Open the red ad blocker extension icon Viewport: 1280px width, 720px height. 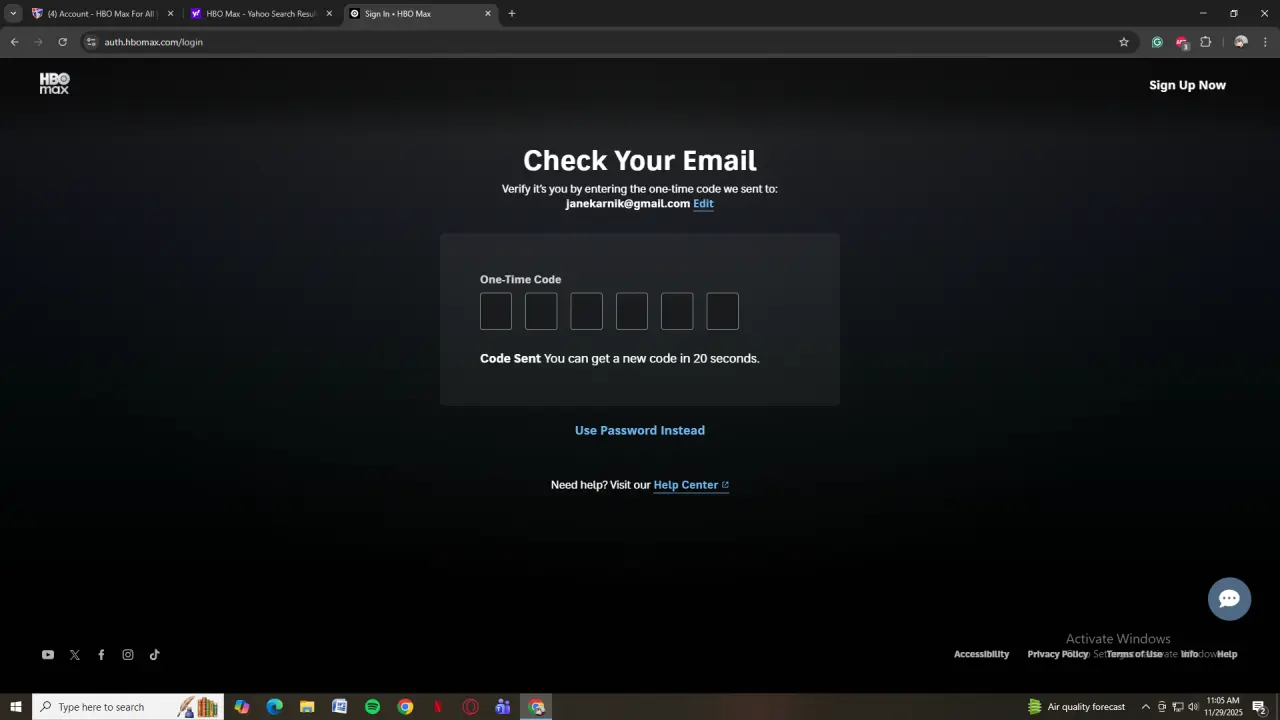1181,42
